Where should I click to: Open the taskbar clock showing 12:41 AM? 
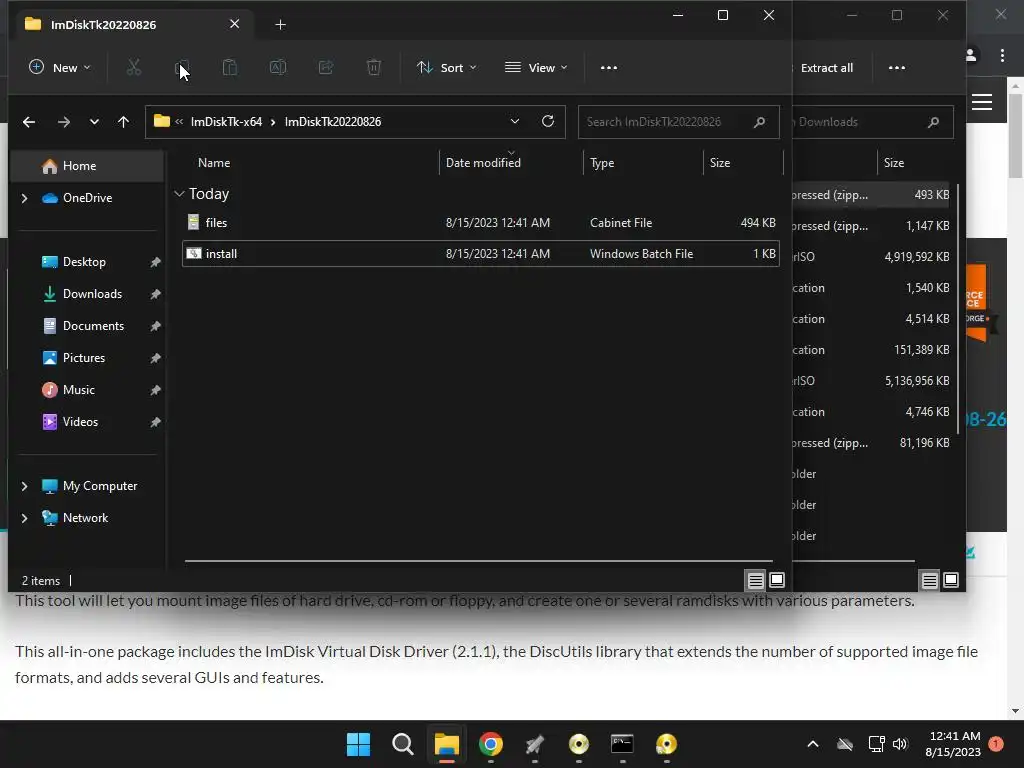click(x=953, y=744)
